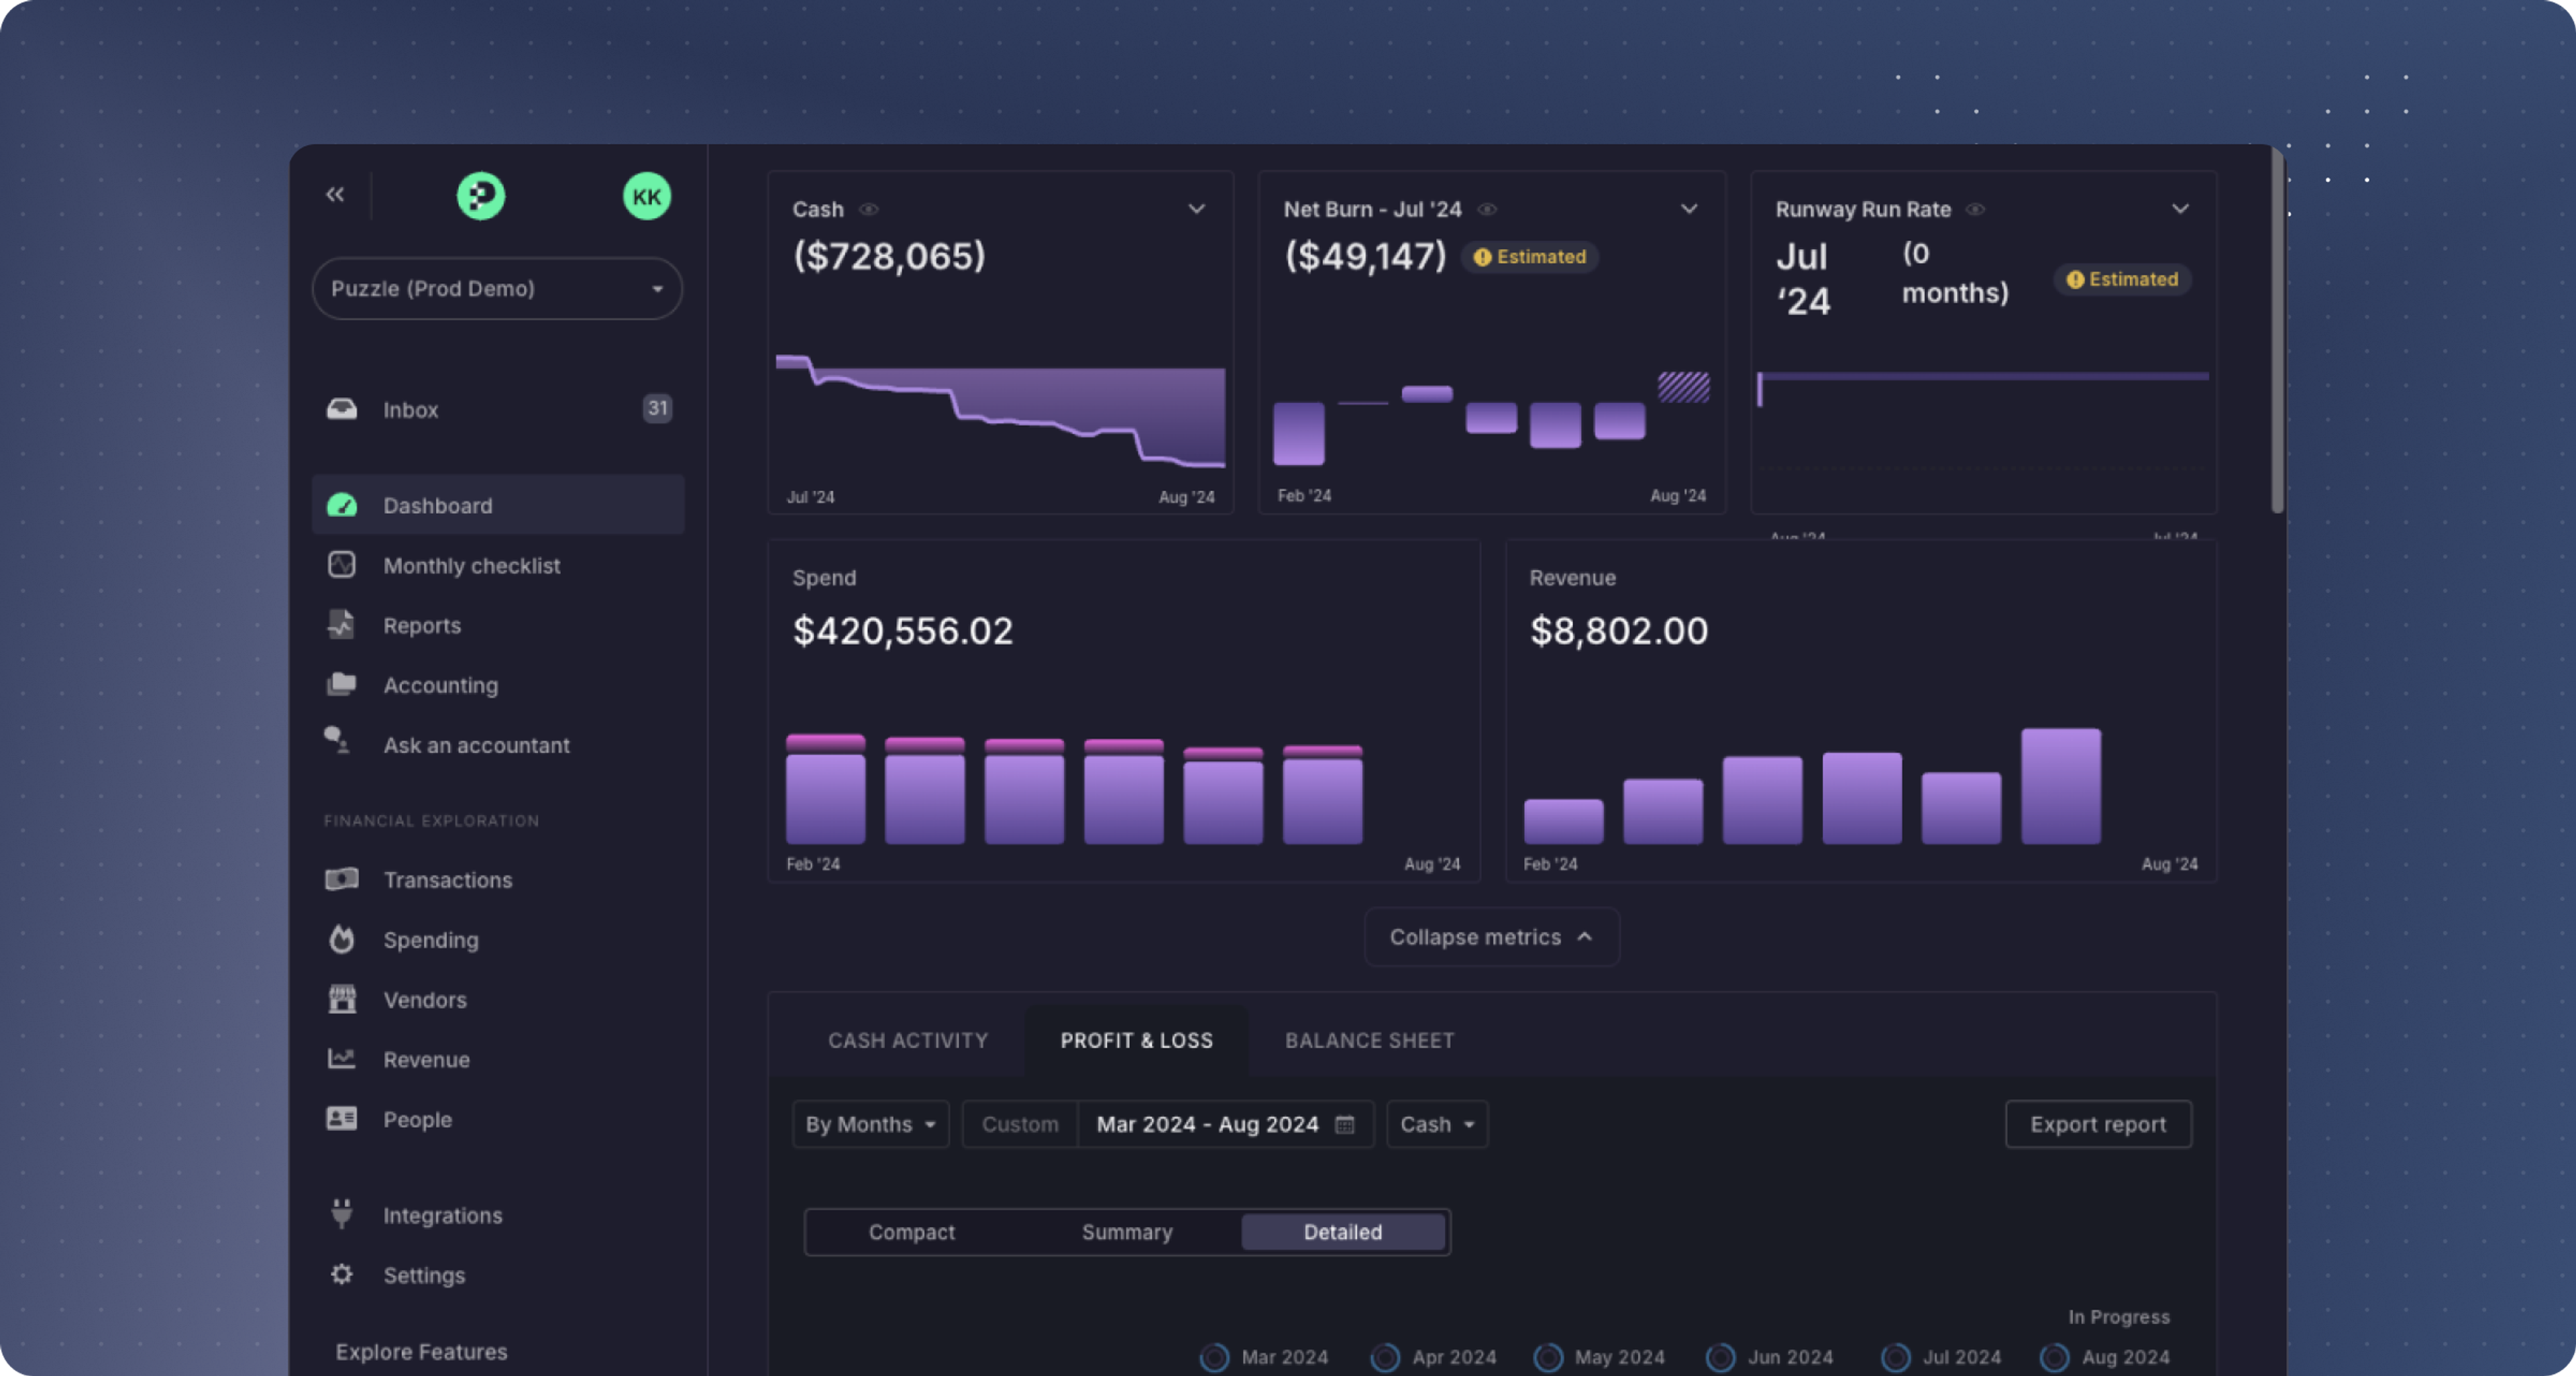Open the By Months dropdown

870,1124
